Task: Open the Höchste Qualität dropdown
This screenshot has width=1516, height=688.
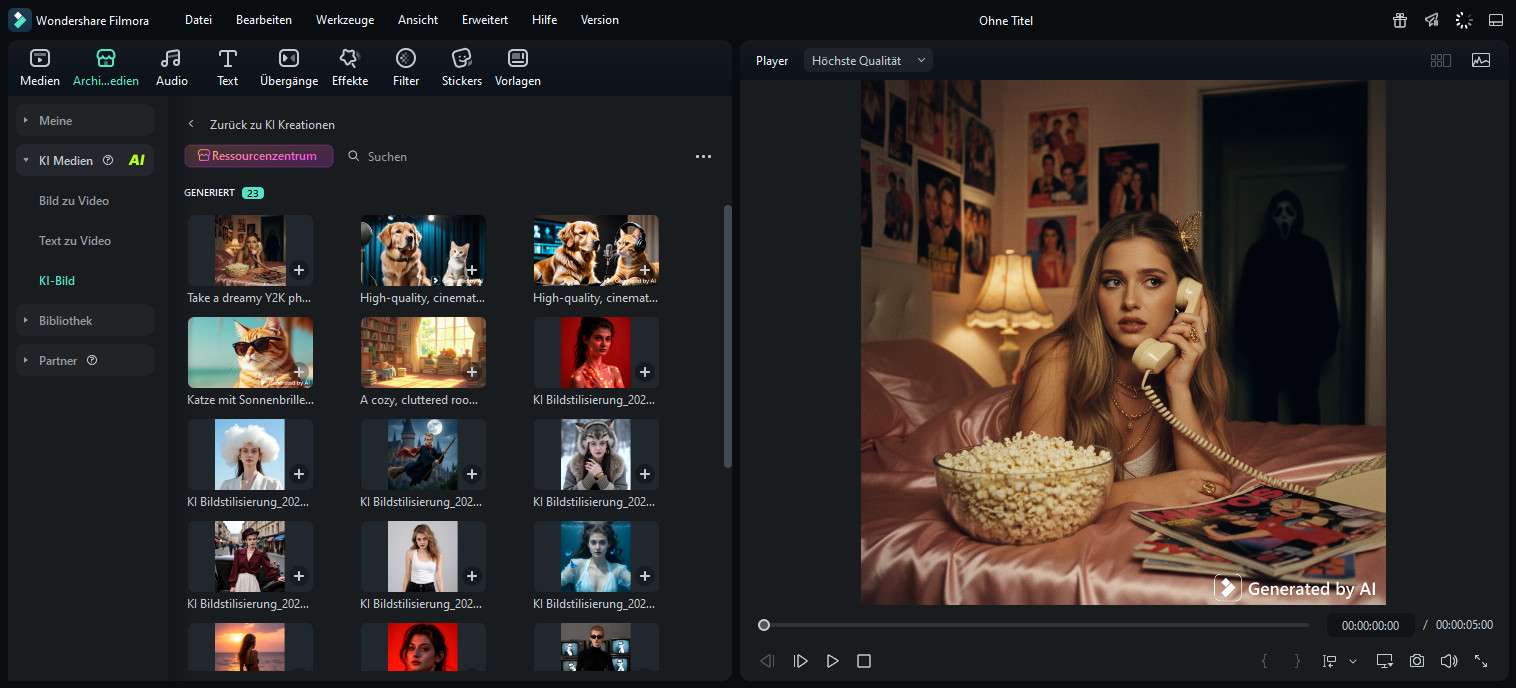Action: [x=867, y=60]
